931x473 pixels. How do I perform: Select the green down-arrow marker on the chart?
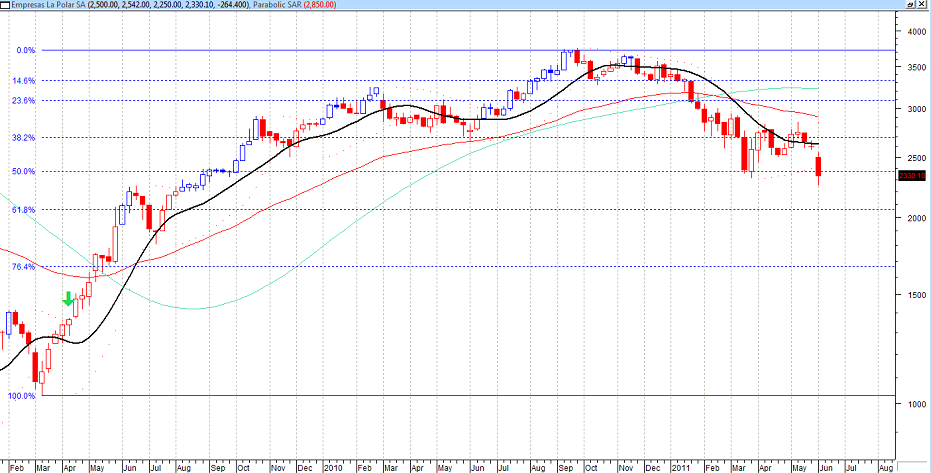(x=68, y=299)
